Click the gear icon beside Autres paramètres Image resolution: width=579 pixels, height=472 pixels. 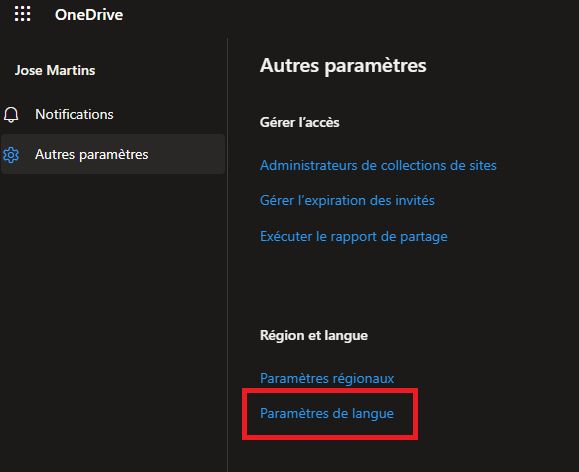tap(11, 155)
